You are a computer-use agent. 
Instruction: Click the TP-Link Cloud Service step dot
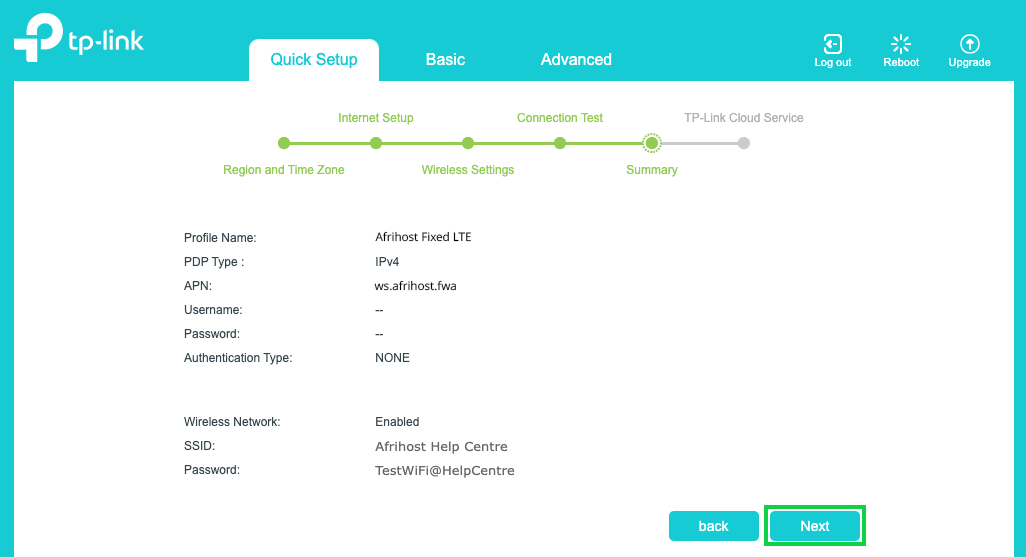click(744, 143)
